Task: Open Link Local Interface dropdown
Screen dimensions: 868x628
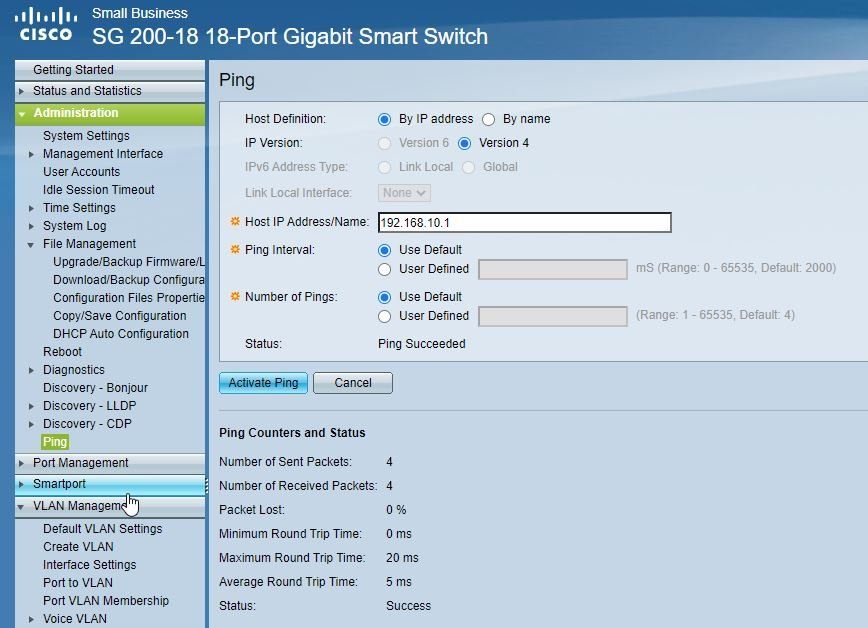Action: tap(404, 193)
